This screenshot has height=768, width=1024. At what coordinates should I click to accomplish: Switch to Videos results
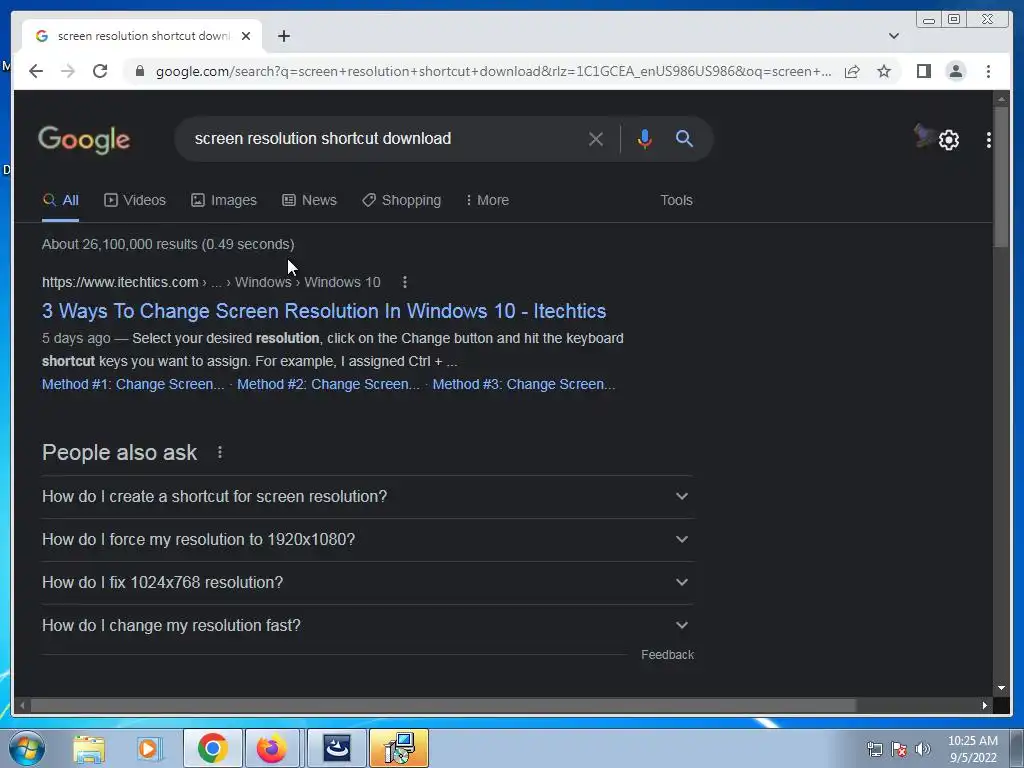(x=135, y=200)
